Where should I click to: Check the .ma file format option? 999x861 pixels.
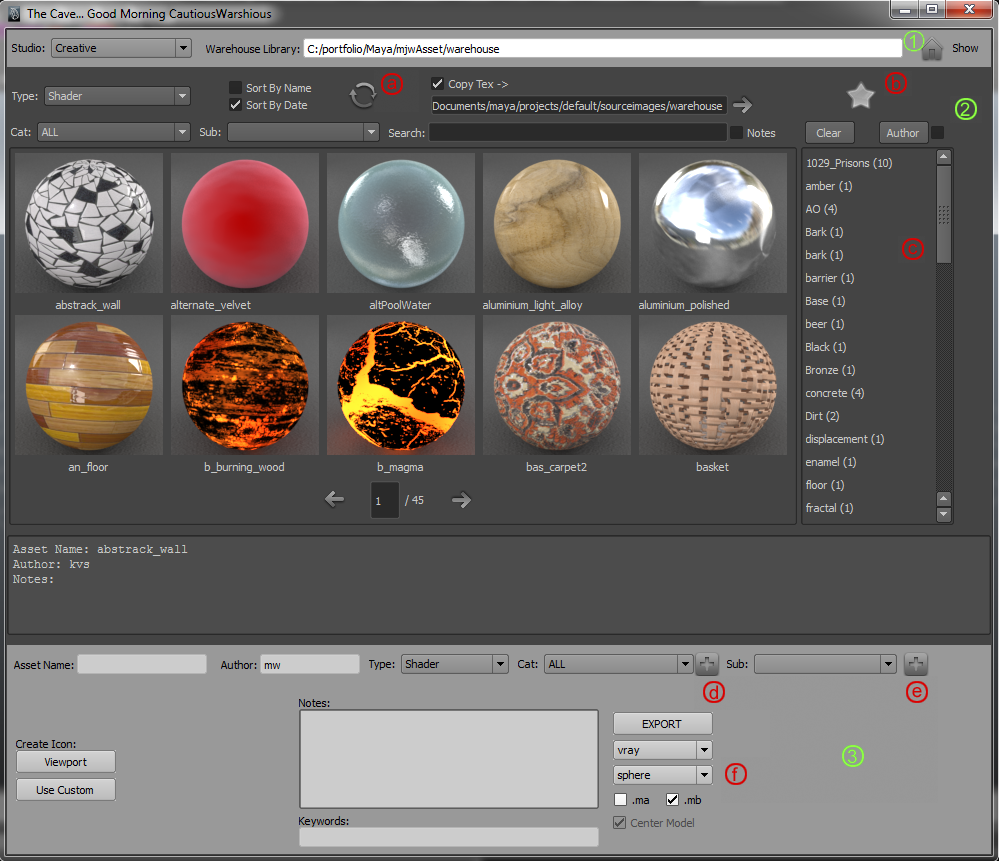coord(621,800)
